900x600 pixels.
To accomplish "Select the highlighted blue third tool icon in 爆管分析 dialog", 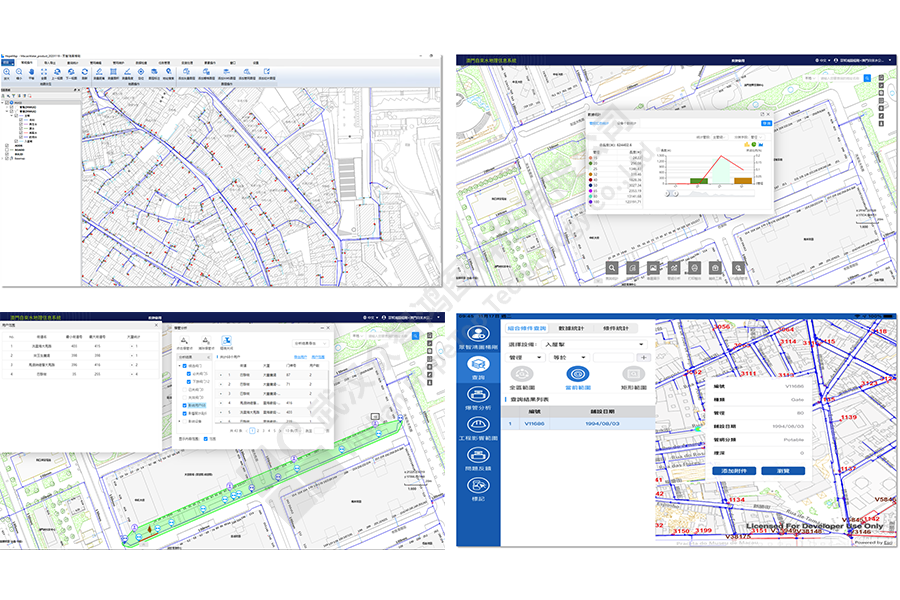I will click(227, 341).
